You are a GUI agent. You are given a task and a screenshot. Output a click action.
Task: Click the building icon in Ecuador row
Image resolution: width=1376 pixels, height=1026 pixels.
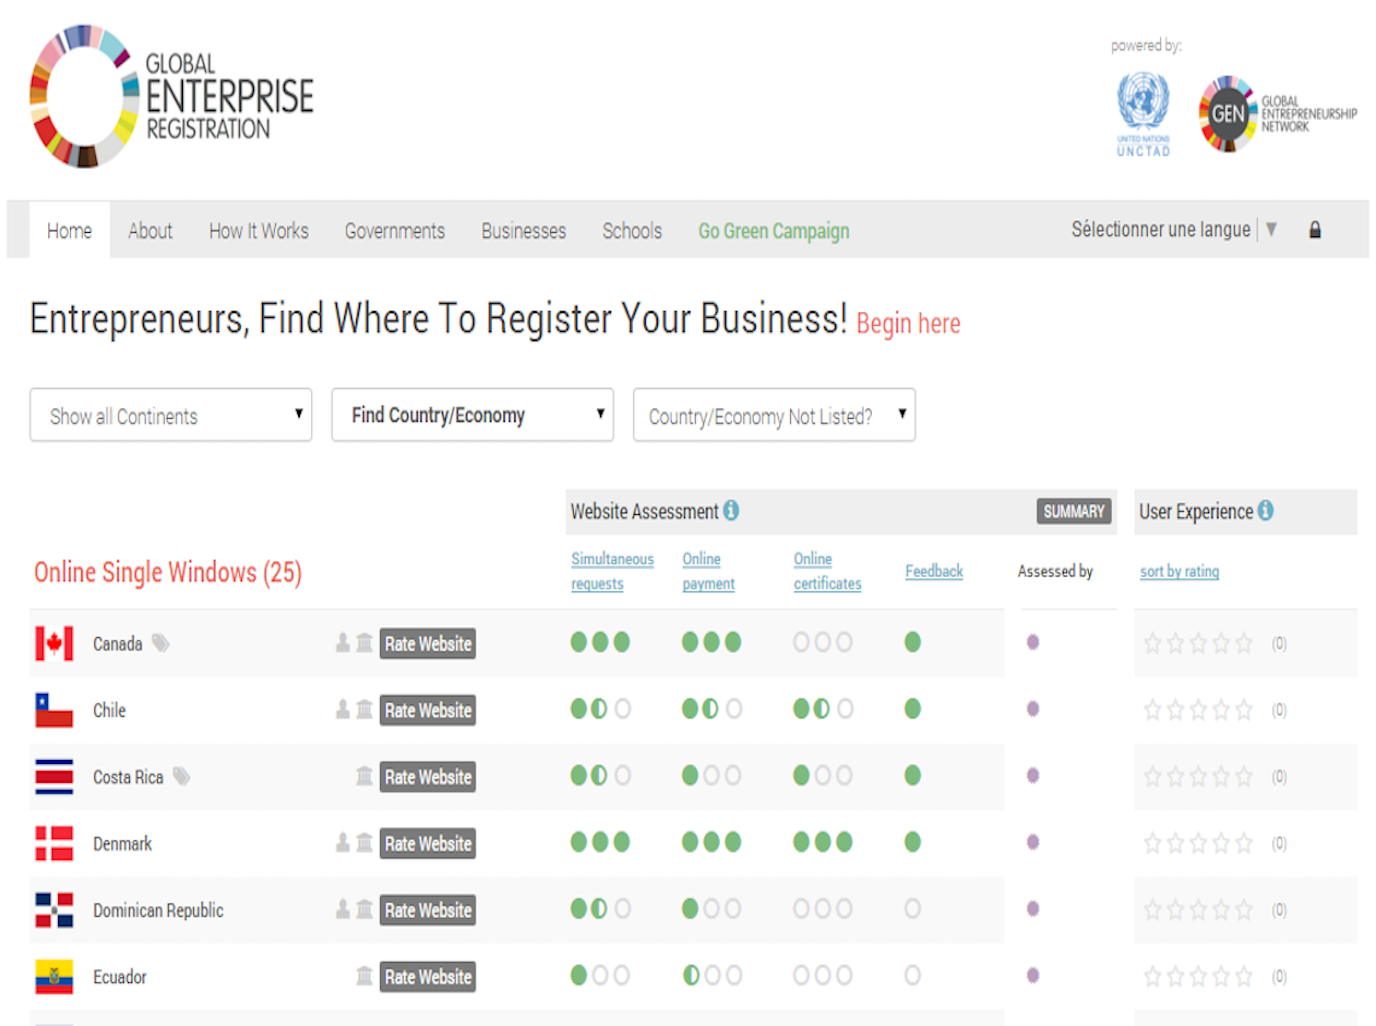point(364,976)
